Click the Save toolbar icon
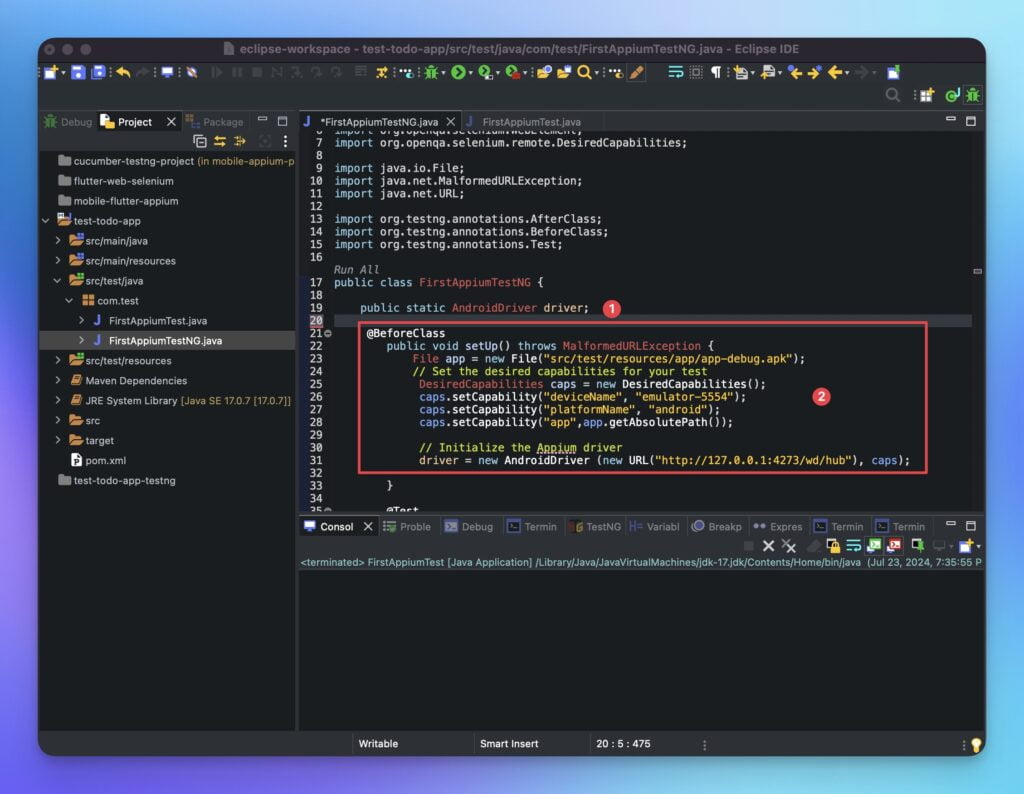The image size is (1024, 794). (78, 72)
